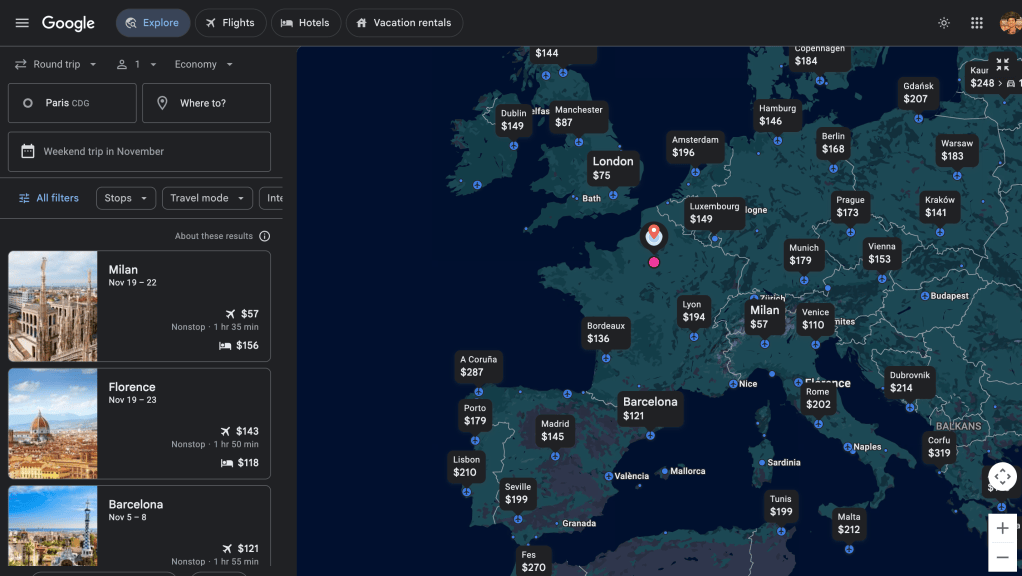This screenshot has height=576, width=1022.
Task: Open the Florence result card photo
Action: coord(53,424)
